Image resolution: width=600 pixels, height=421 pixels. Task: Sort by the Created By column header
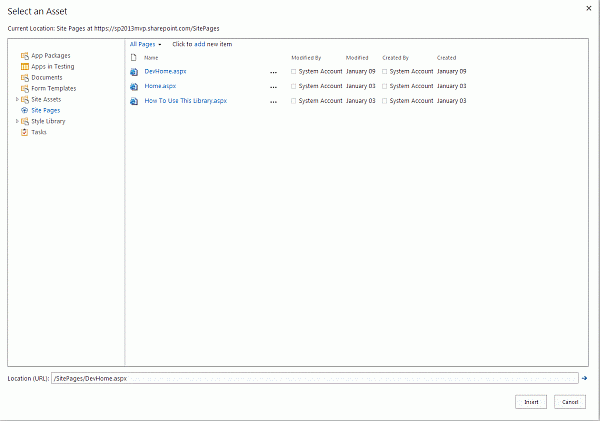tap(396, 58)
